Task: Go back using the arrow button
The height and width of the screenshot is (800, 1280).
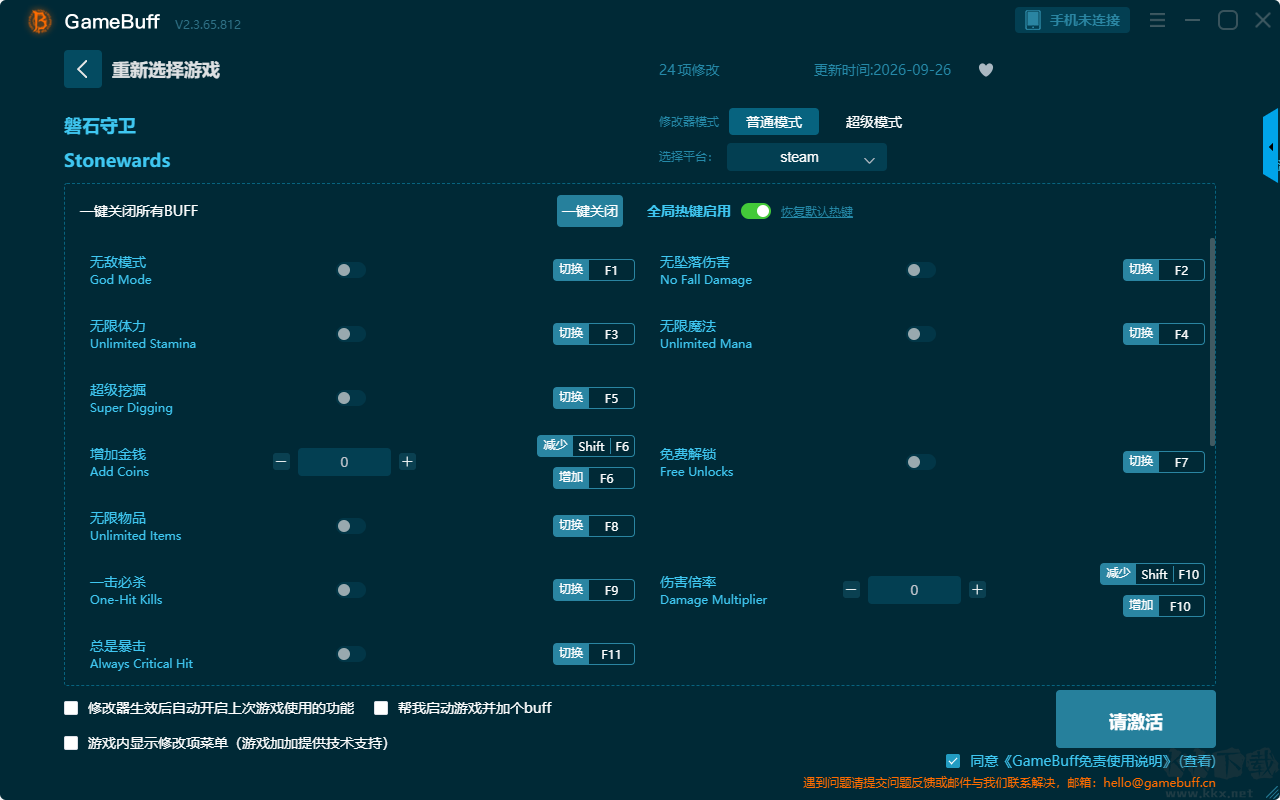Action: coord(83,69)
